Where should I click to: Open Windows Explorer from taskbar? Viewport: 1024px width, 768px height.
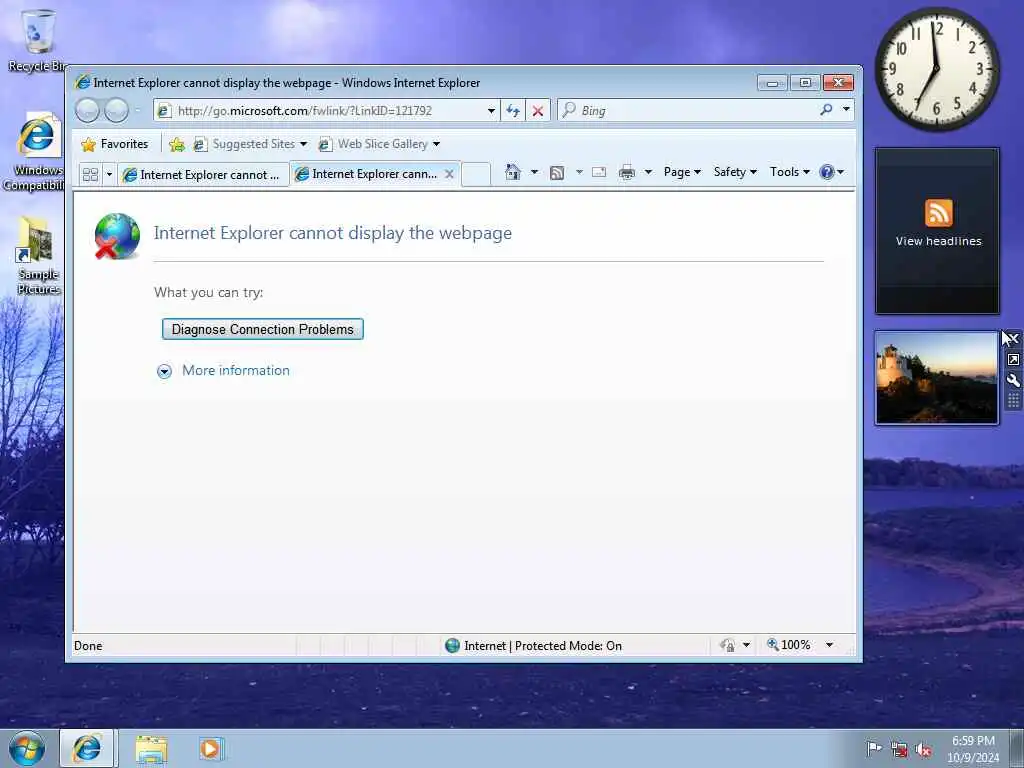click(152, 749)
